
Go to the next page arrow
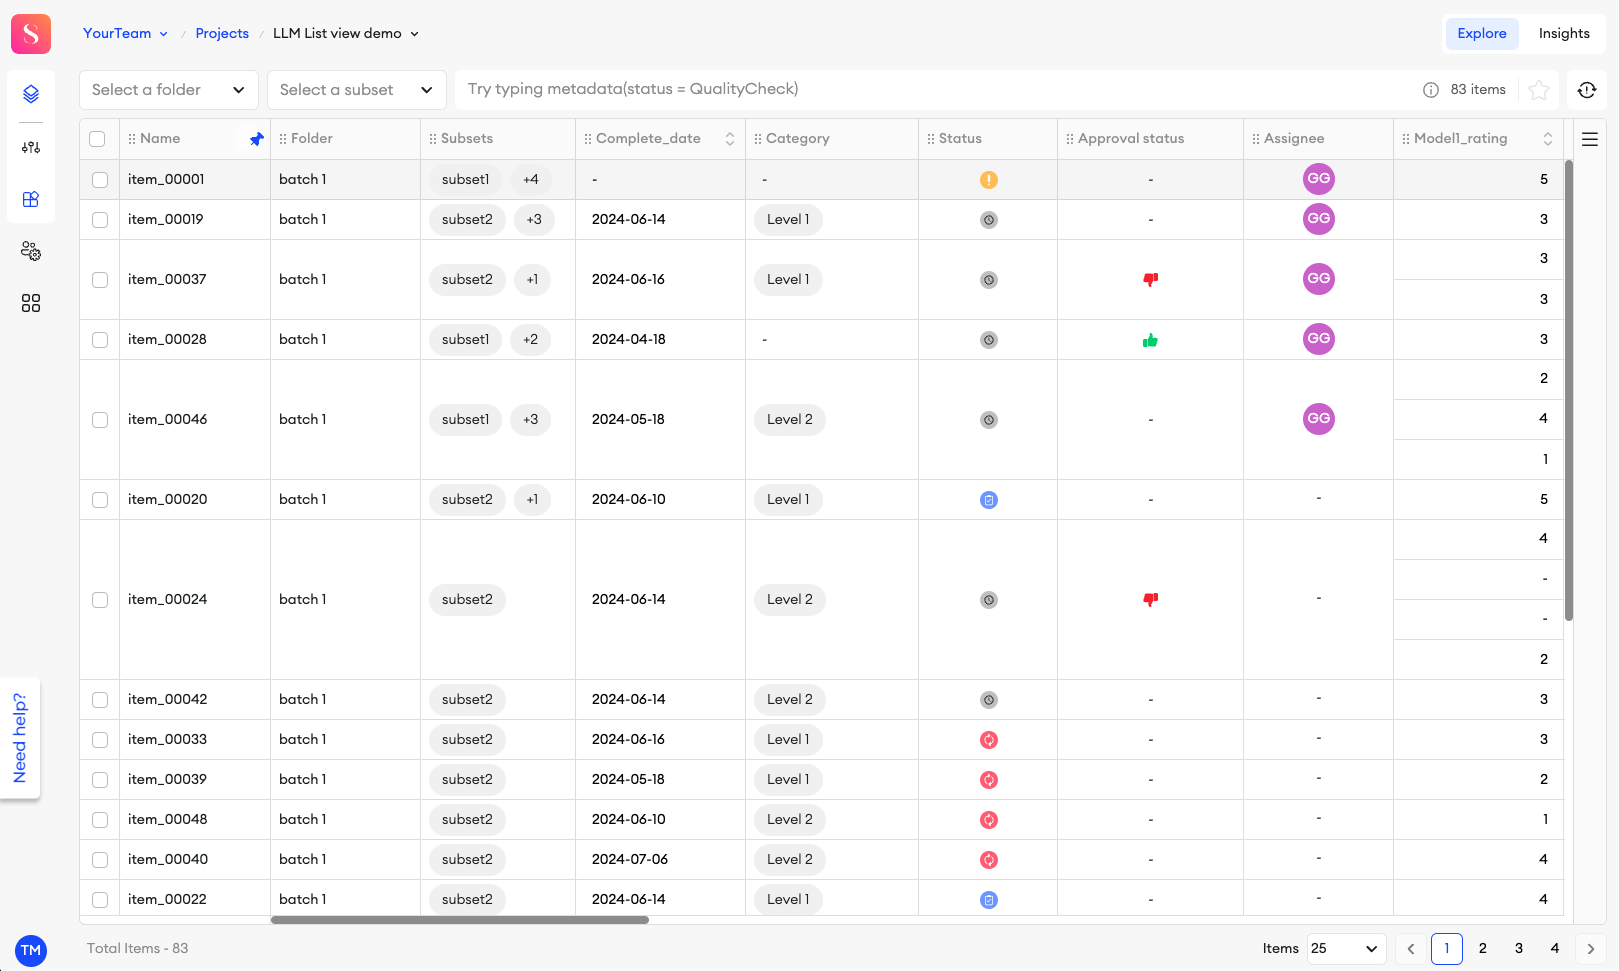point(1591,949)
